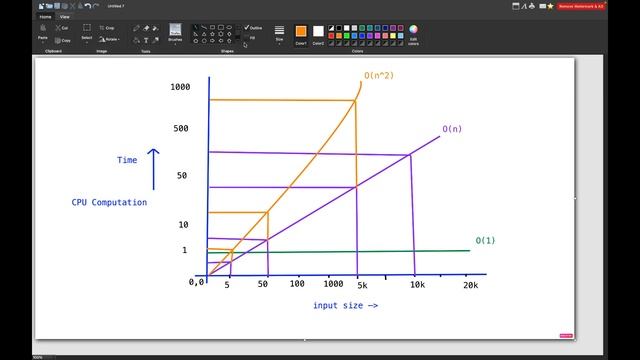Select the Color picker eyedropper tool
The width and height of the screenshot is (640, 360).
[x=156, y=40]
